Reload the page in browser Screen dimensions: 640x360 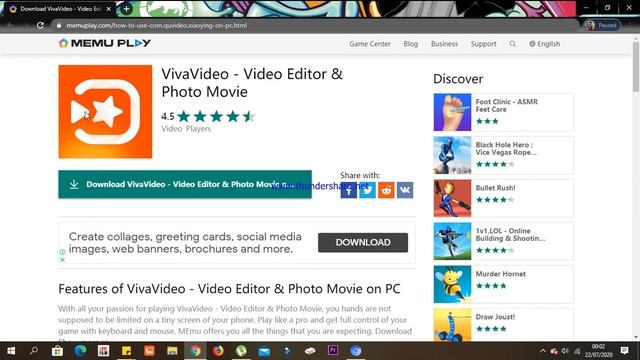(40, 25)
